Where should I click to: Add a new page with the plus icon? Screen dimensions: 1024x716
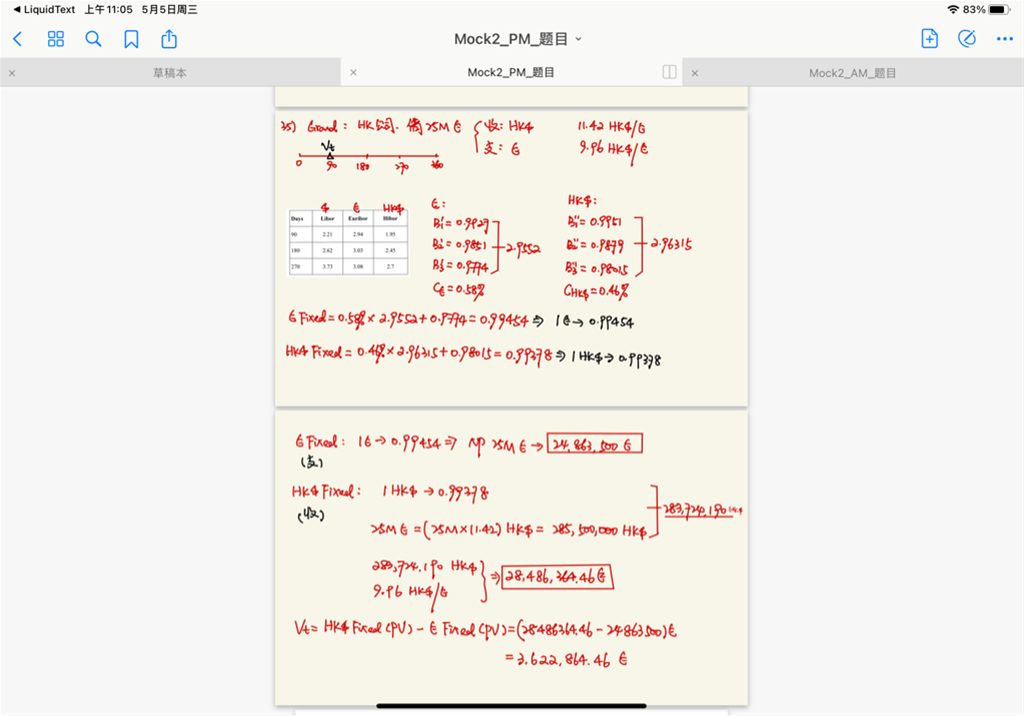[x=929, y=39]
